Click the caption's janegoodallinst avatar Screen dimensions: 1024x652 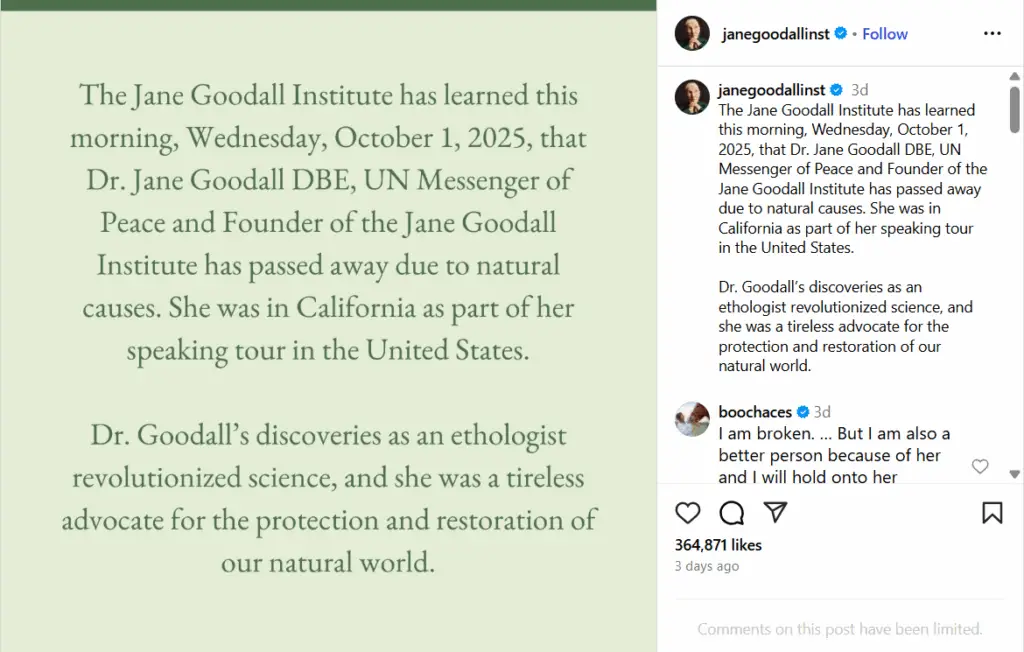click(x=692, y=97)
